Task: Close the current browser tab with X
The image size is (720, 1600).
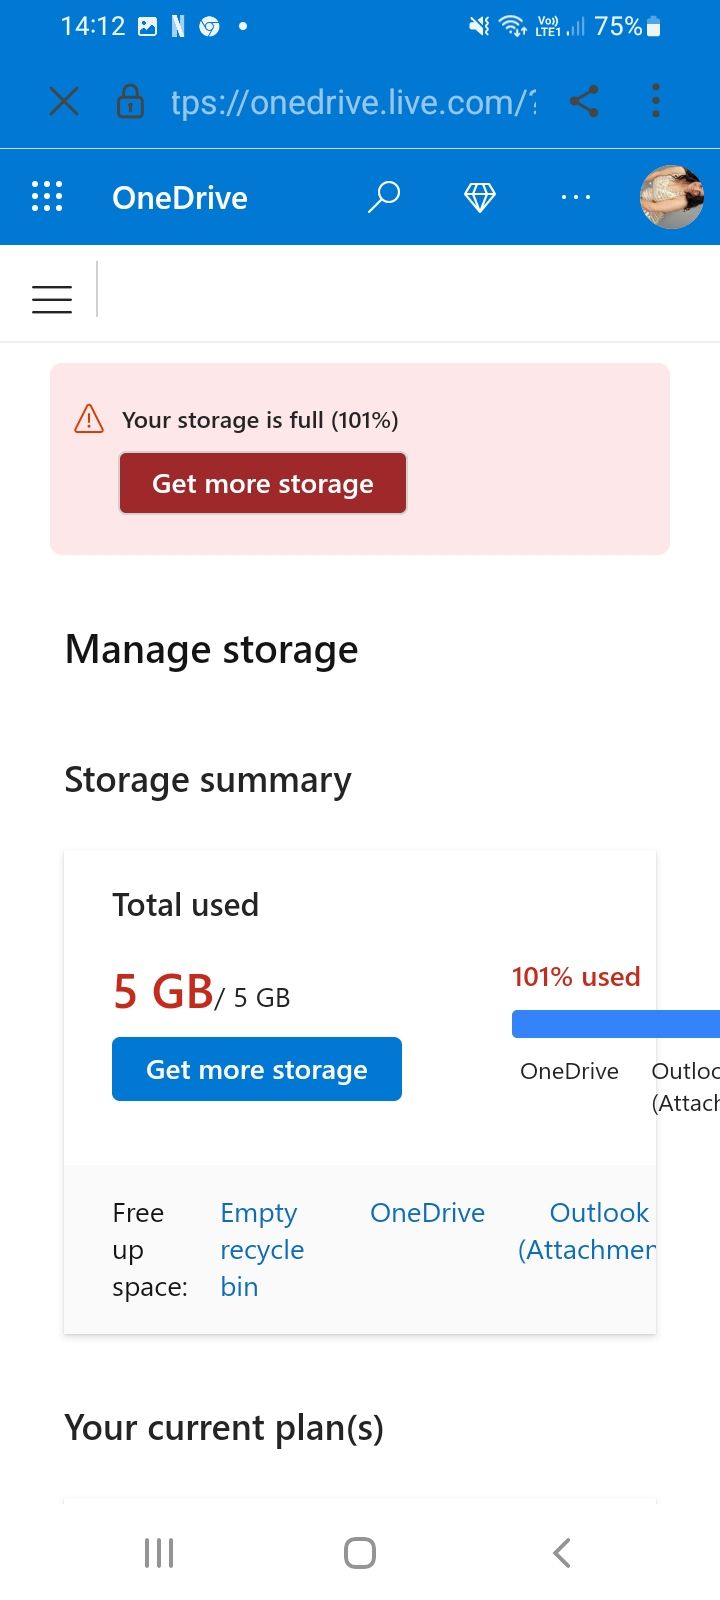Action: tap(64, 101)
